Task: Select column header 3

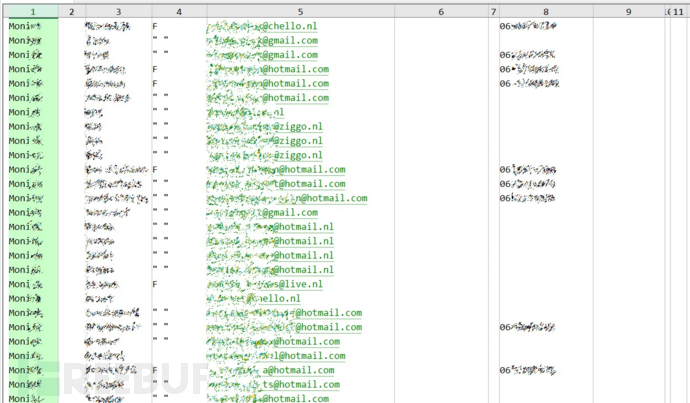Action: coord(118,12)
